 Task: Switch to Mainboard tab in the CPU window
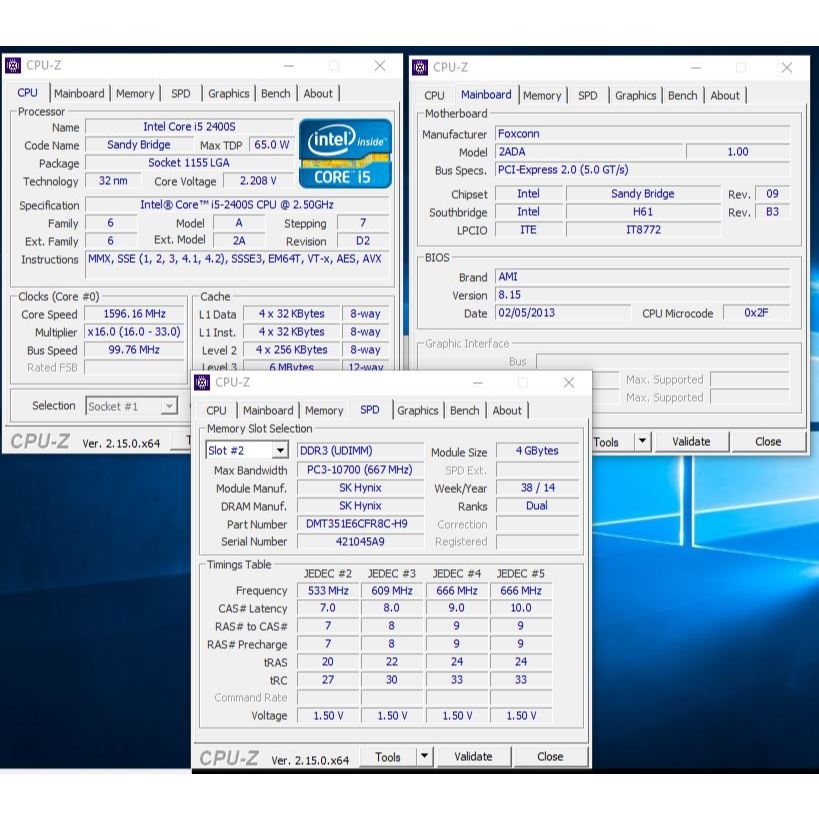coord(79,93)
